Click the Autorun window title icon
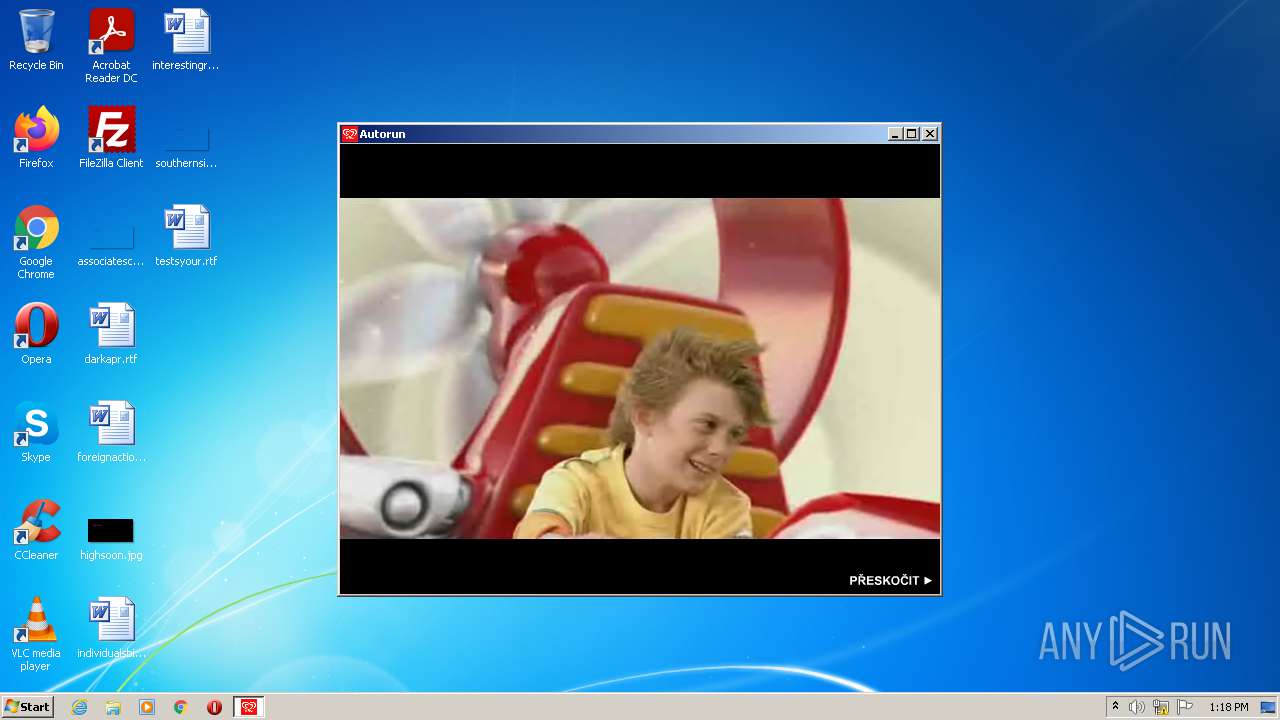 tap(349, 134)
